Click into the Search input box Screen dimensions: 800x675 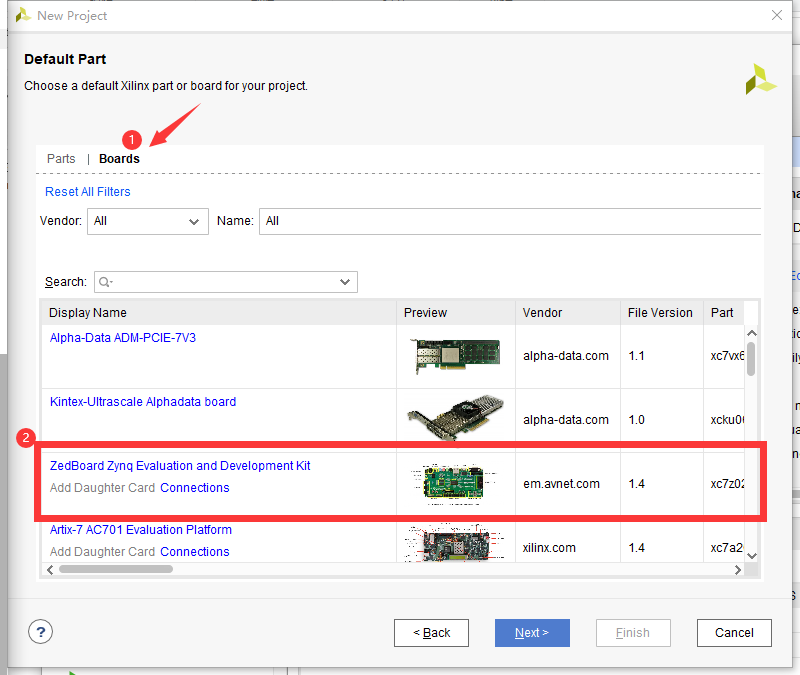[x=226, y=282]
